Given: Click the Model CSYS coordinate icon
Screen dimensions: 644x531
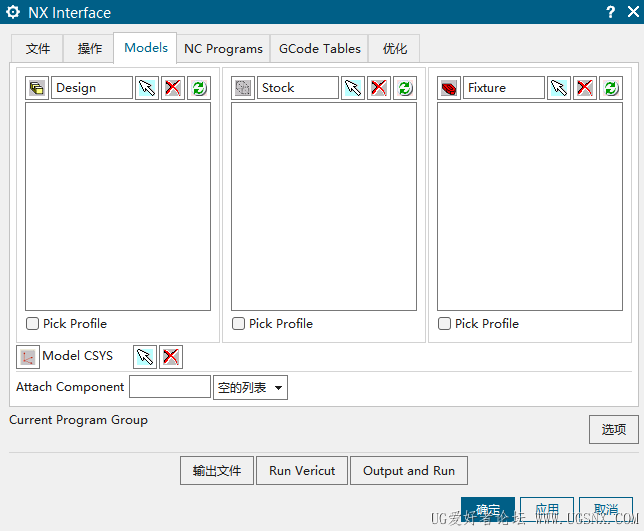Looking at the screenshot, I should click(28, 357).
